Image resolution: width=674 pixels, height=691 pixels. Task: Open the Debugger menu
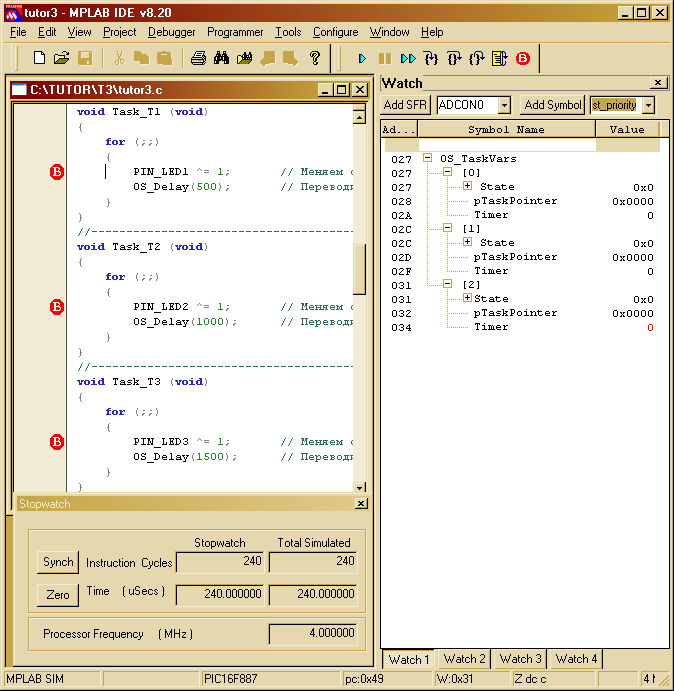coord(171,32)
